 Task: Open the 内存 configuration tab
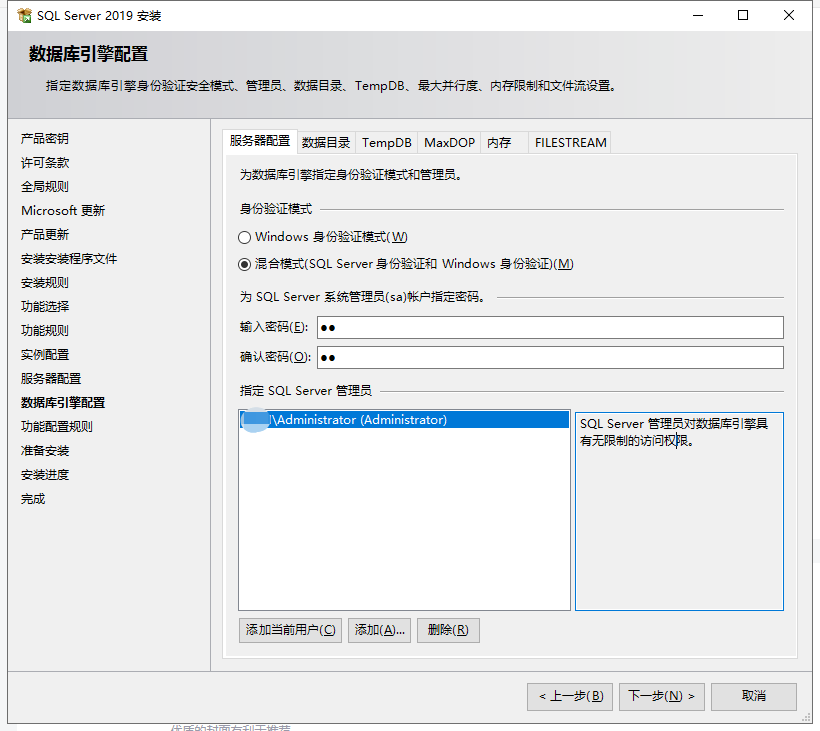(x=501, y=142)
